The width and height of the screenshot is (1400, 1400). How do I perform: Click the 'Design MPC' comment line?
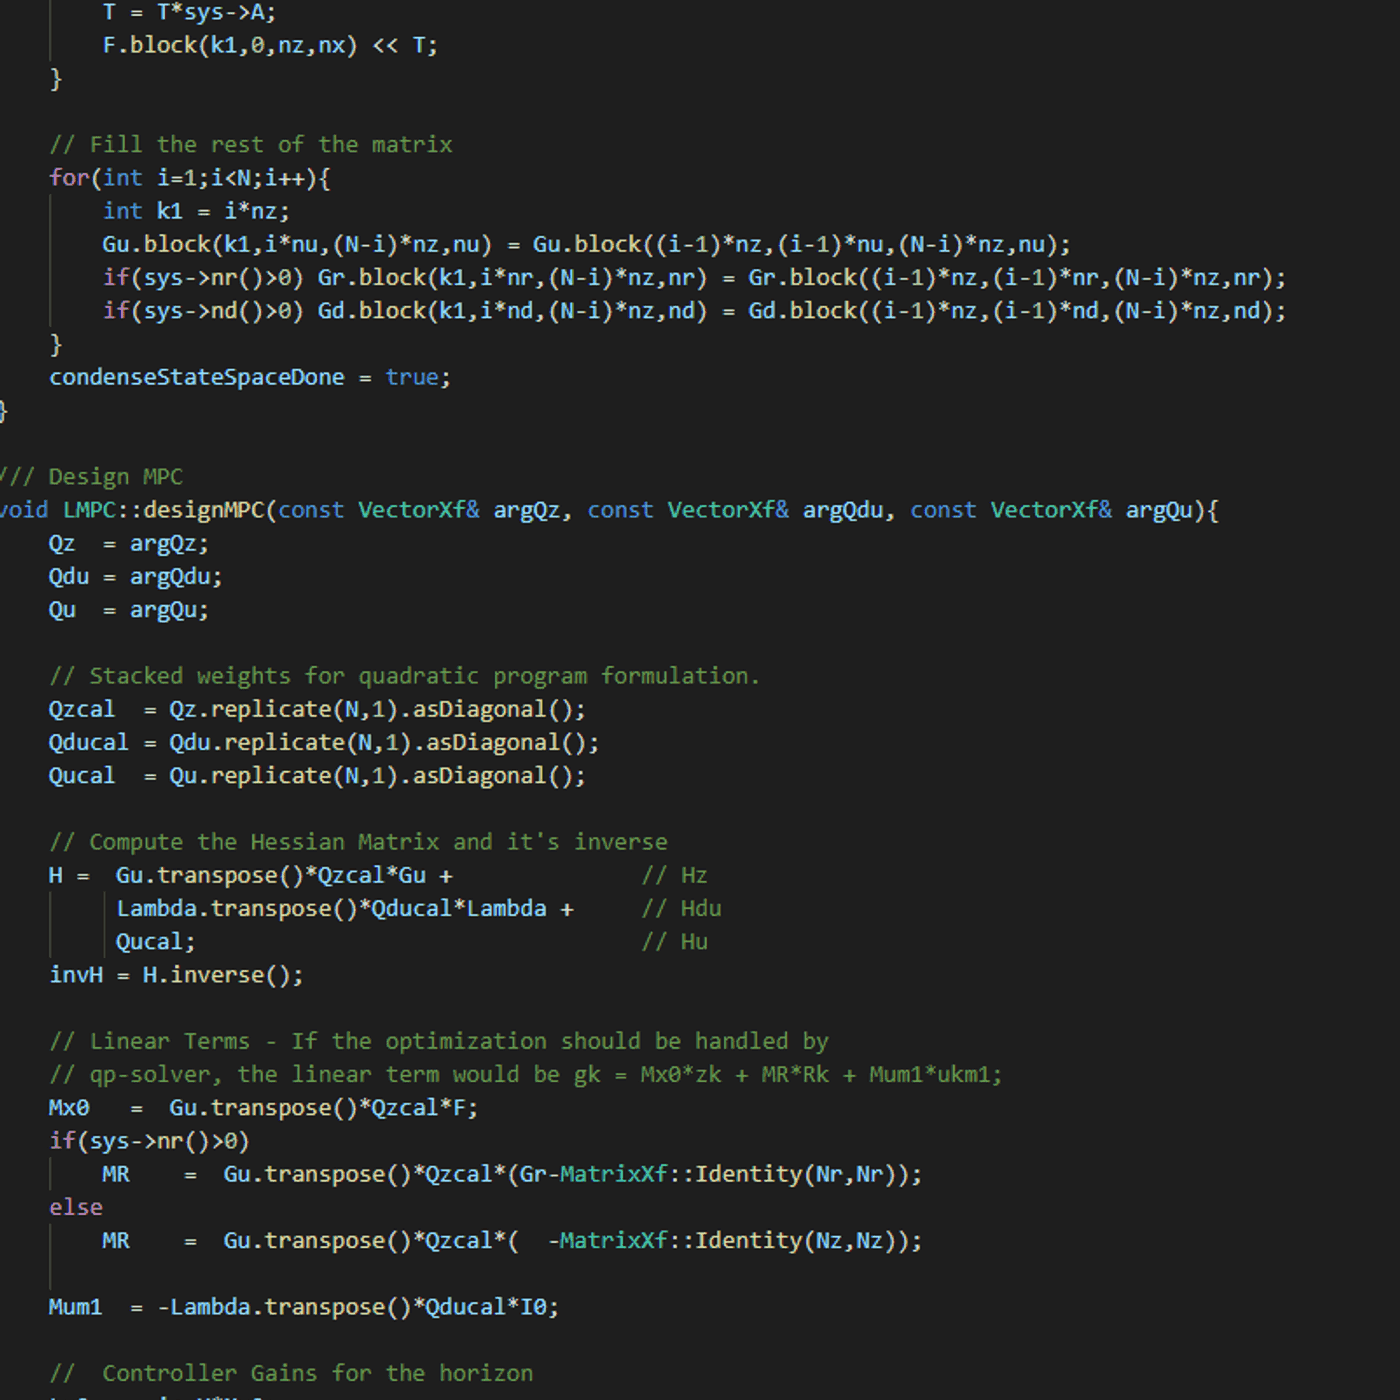pyautogui.click(x=92, y=477)
